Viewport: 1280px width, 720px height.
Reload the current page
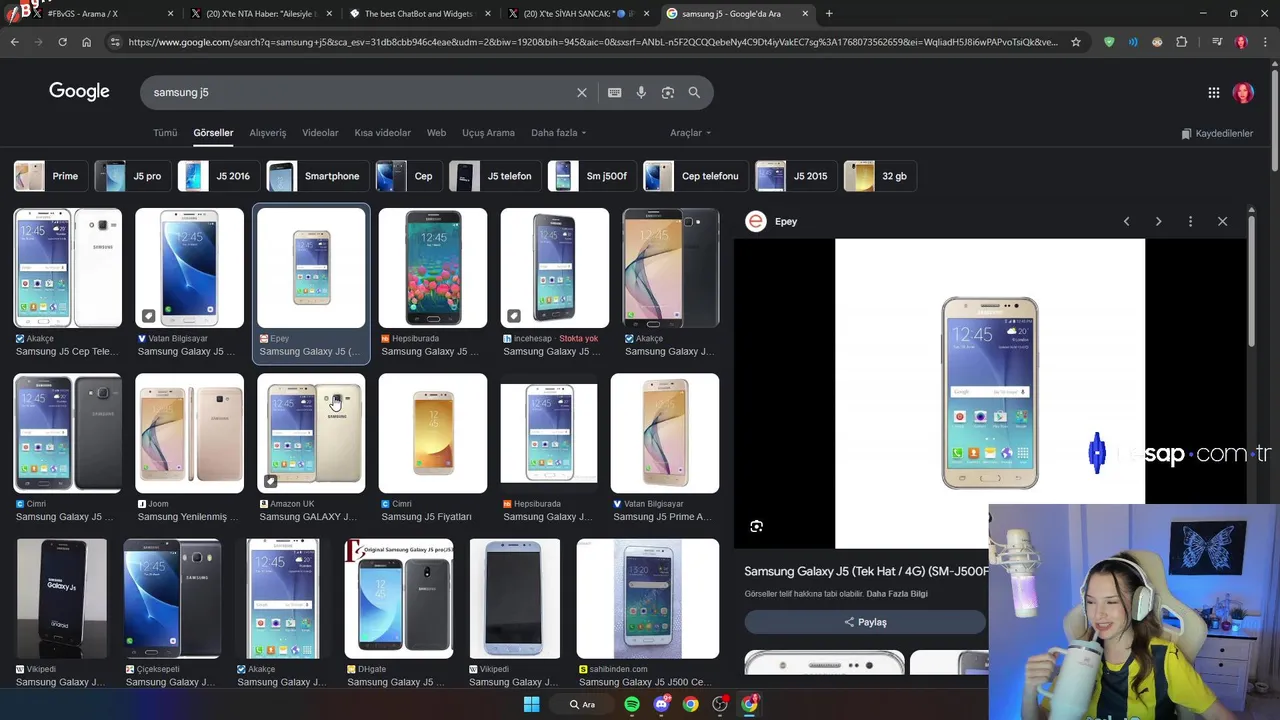pos(62,42)
